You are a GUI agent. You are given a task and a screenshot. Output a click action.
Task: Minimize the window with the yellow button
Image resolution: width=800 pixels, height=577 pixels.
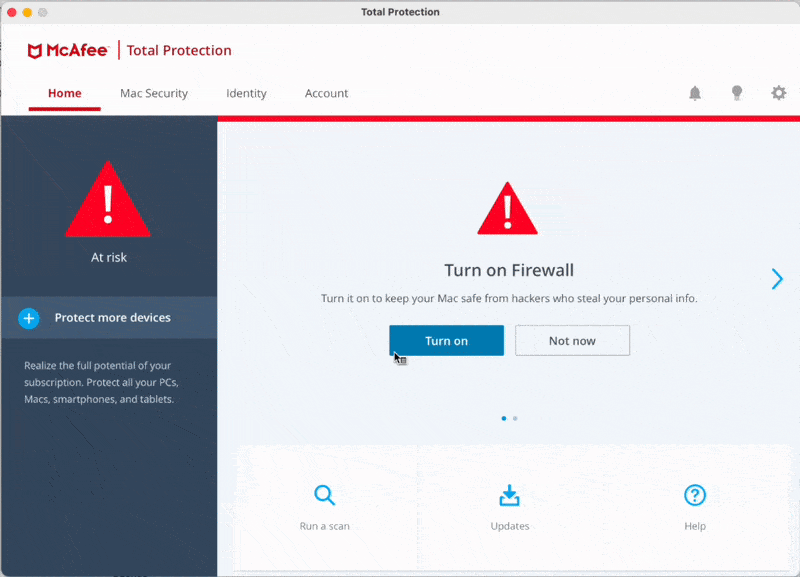pos(27,12)
